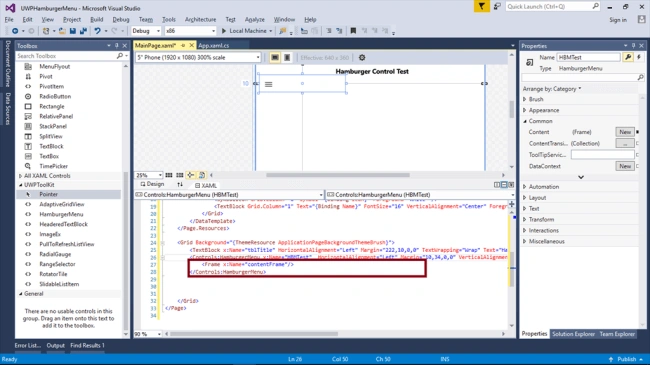
Task: Open the Architecture menu
Action: point(200,19)
